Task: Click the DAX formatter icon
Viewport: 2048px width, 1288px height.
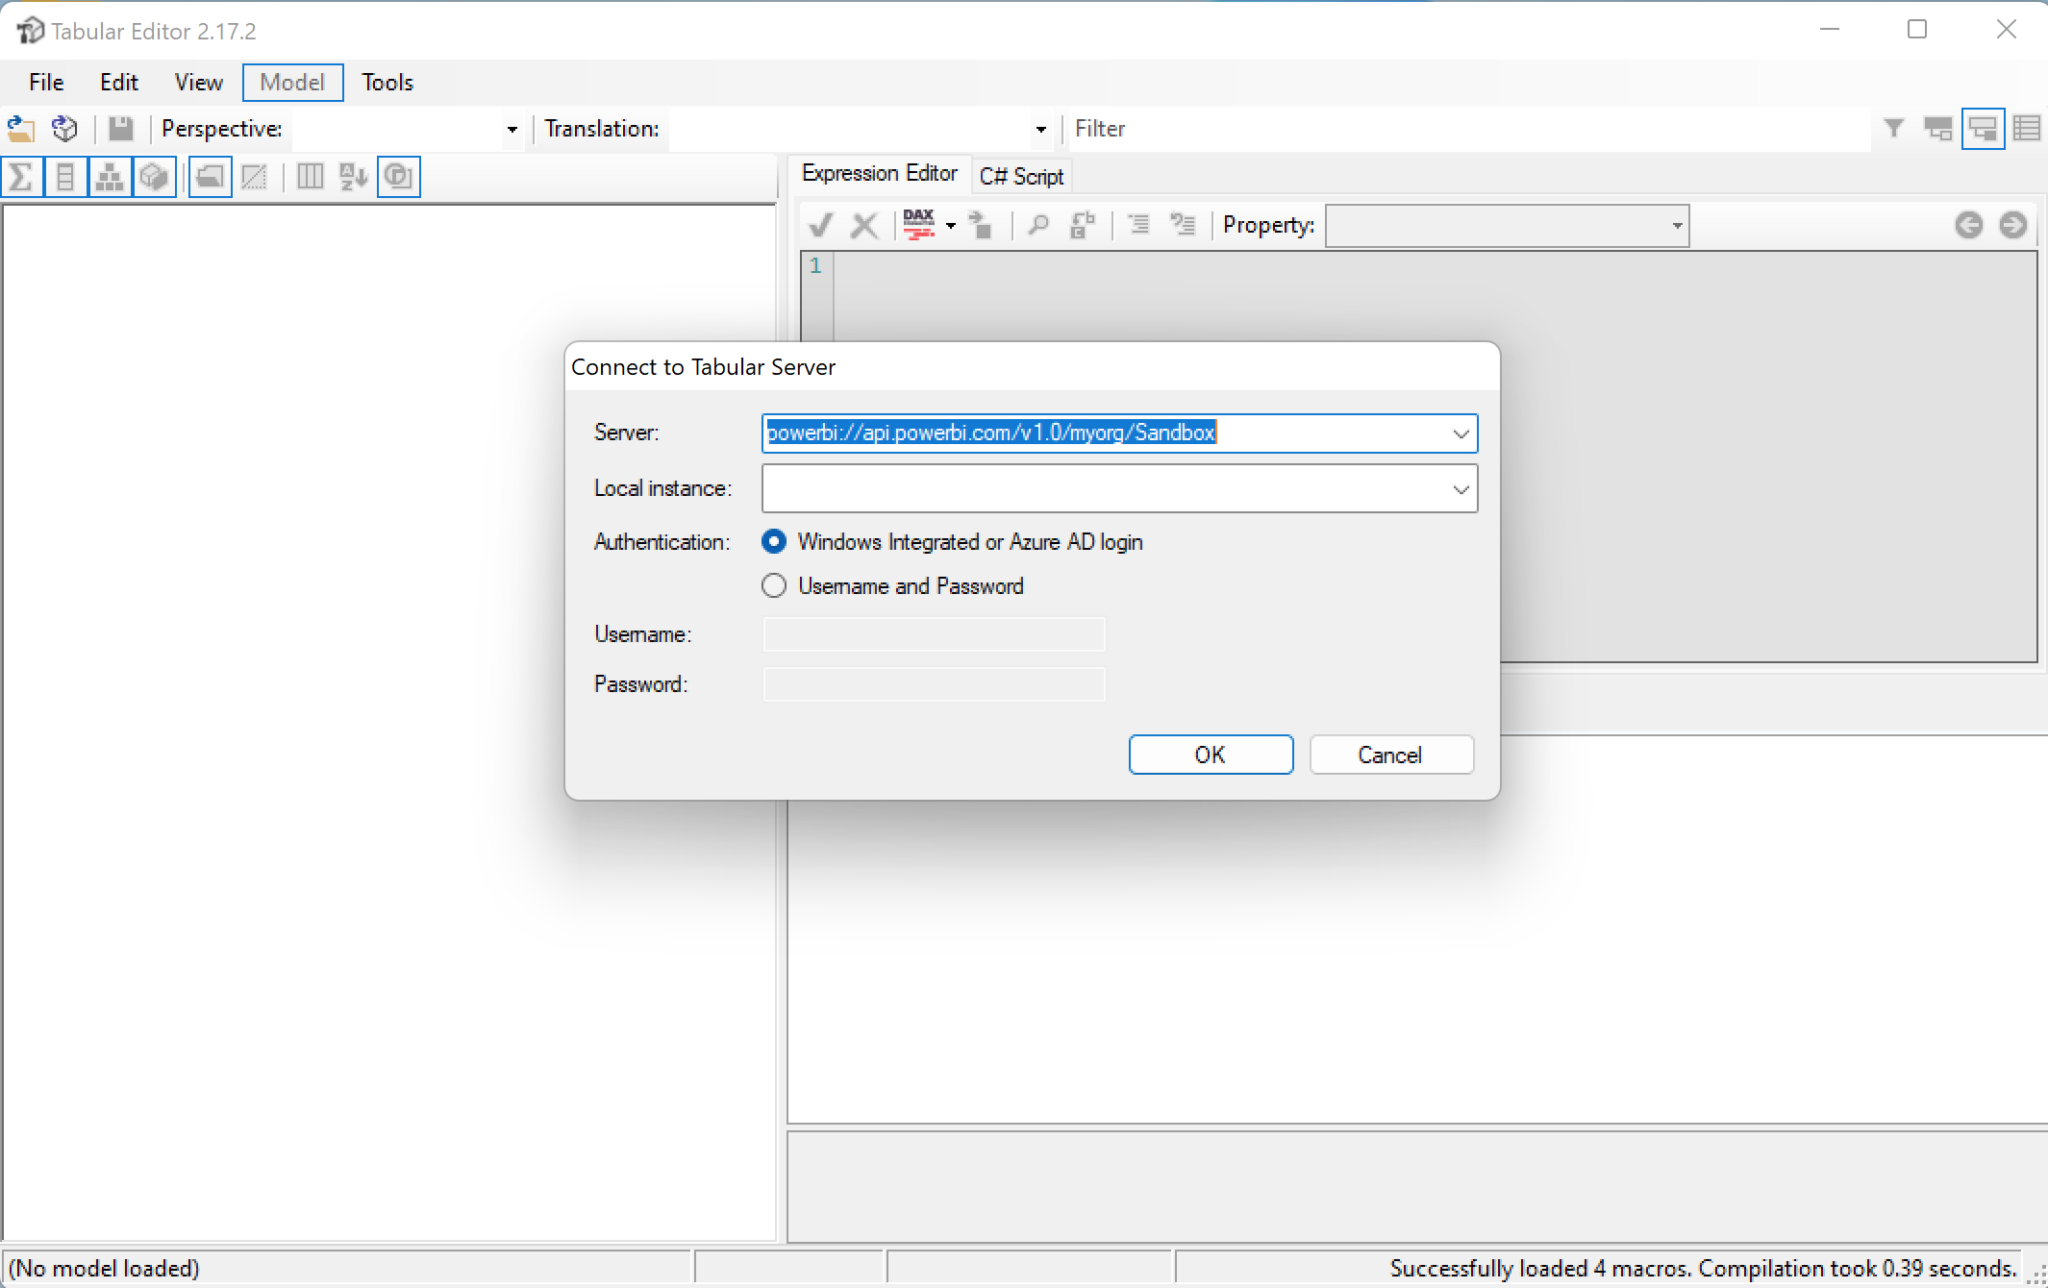Action: point(918,225)
